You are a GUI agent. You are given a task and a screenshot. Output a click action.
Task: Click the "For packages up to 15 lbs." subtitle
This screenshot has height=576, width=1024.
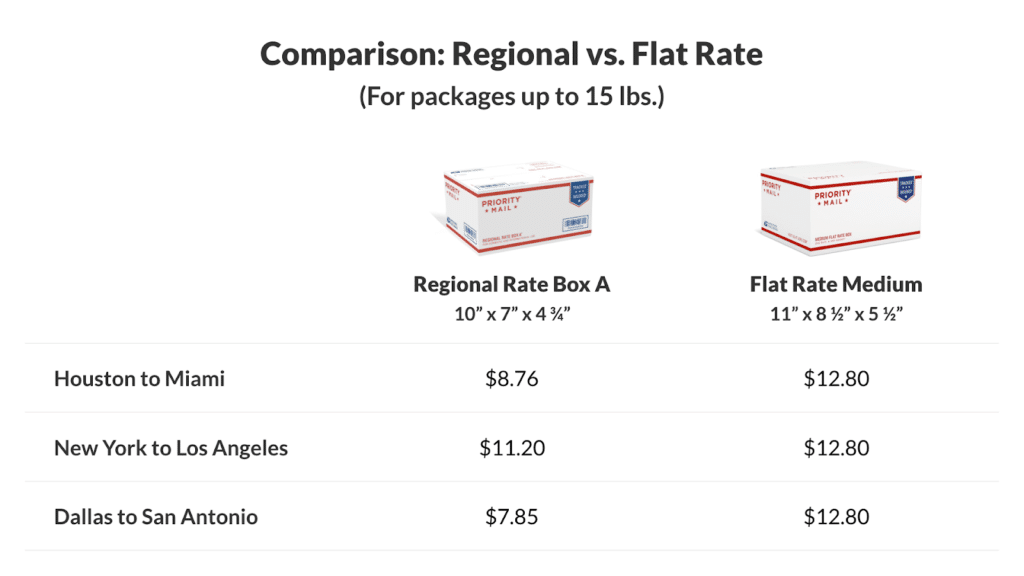tap(511, 98)
